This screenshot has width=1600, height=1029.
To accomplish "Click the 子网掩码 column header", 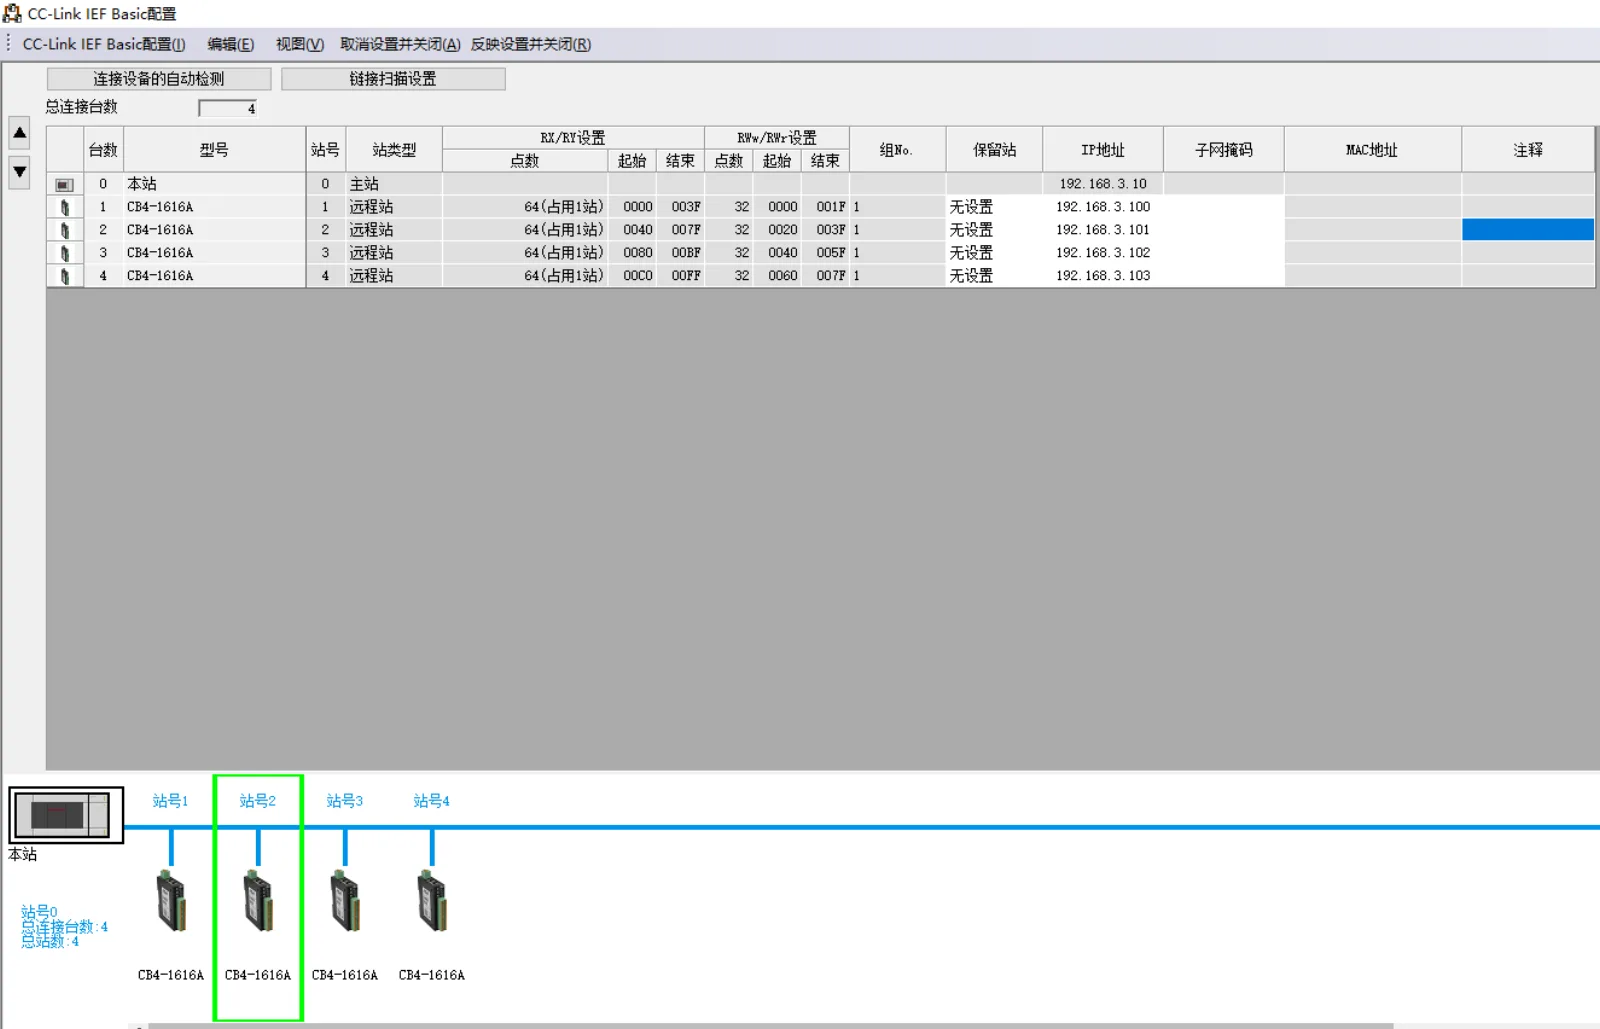I will coord(1224,150).
